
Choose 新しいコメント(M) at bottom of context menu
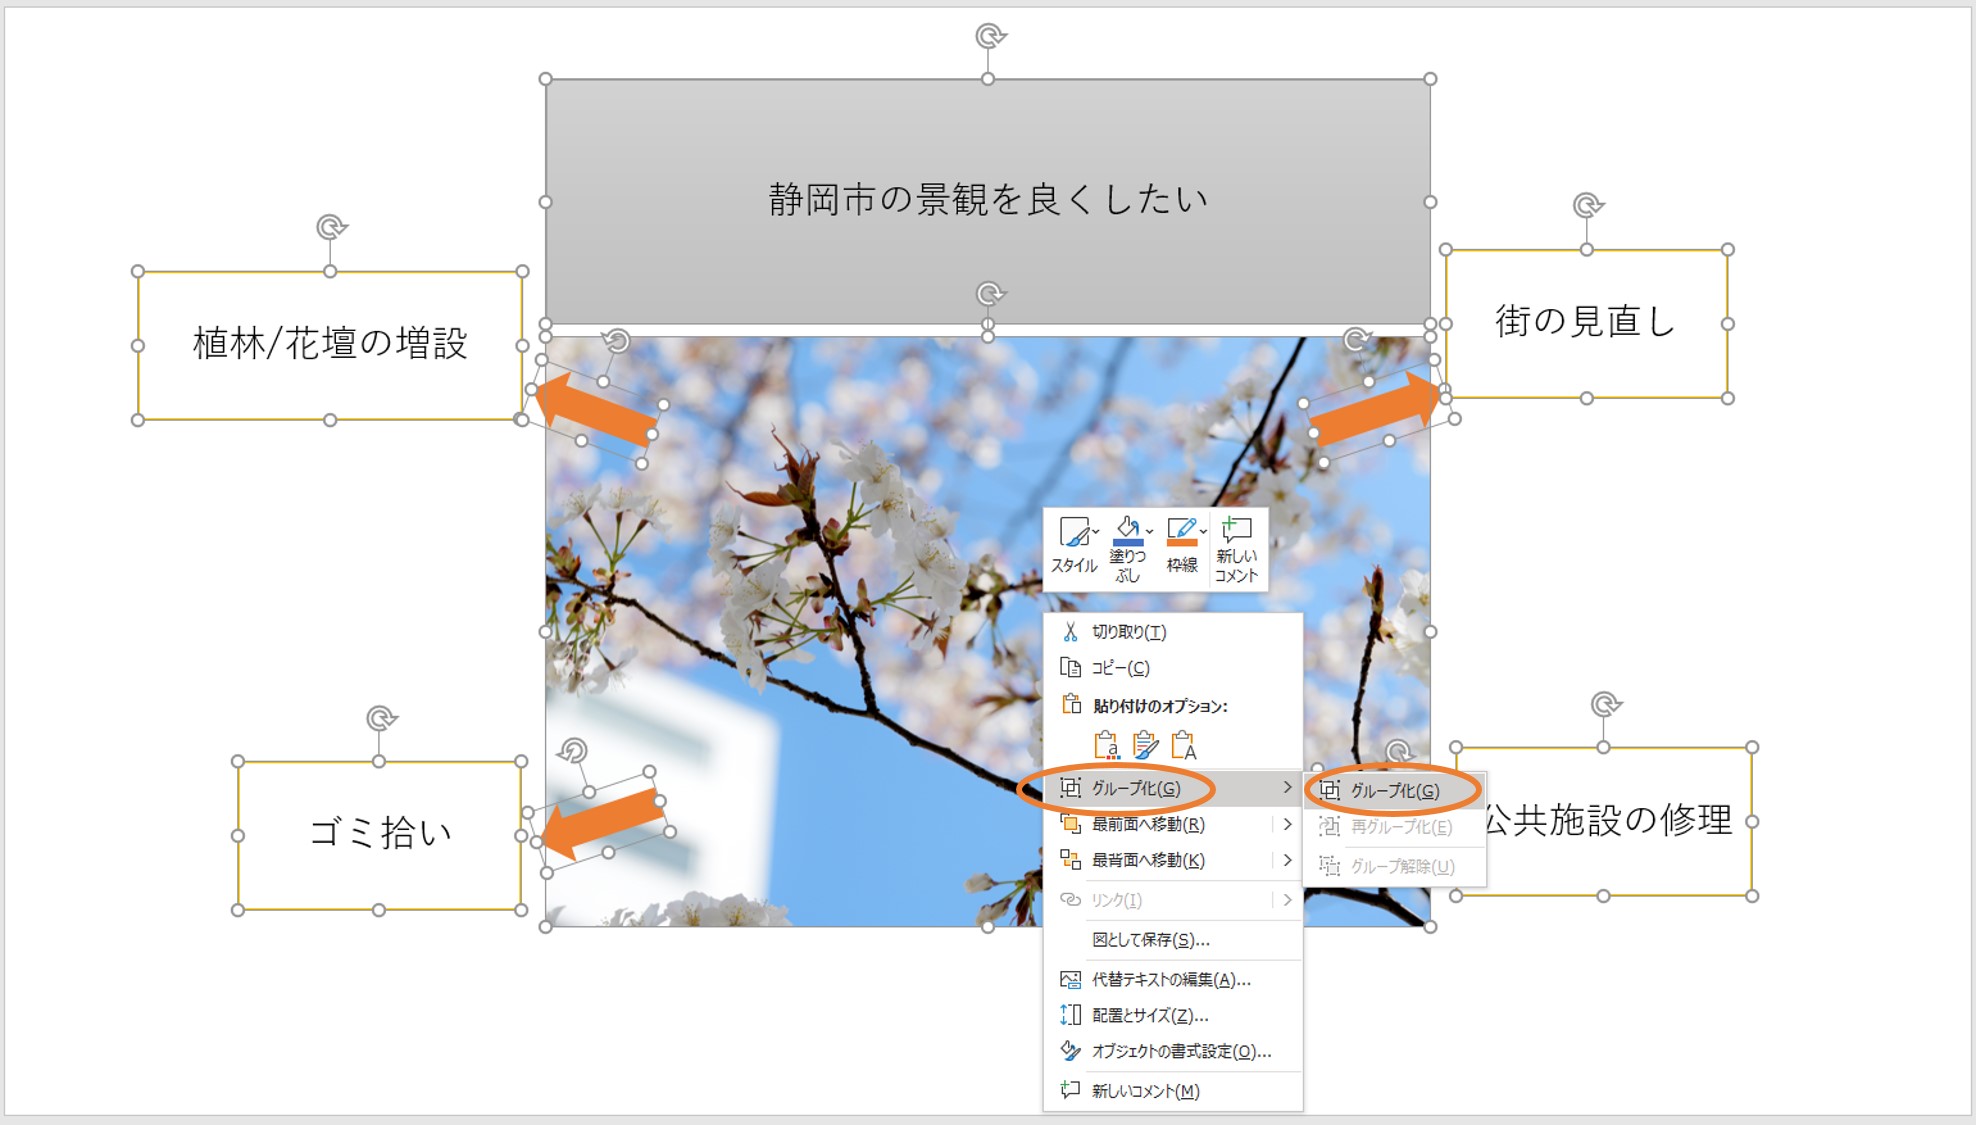[x=1172, y=1092]
